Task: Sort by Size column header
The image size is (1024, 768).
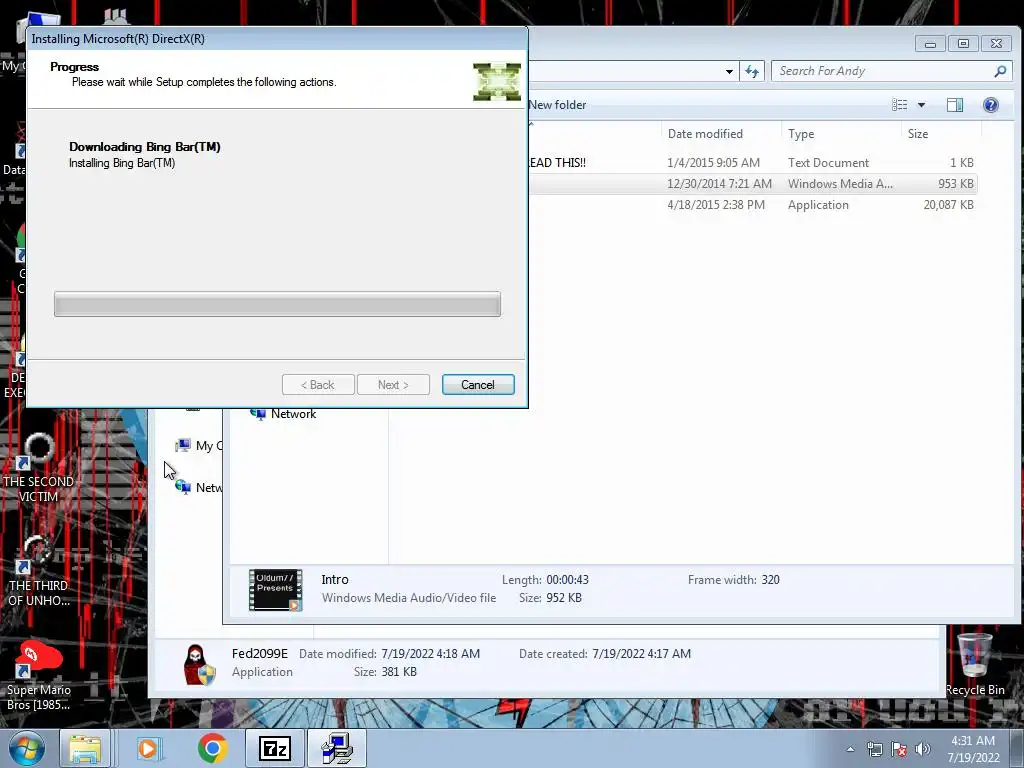Action: point(918,134)
